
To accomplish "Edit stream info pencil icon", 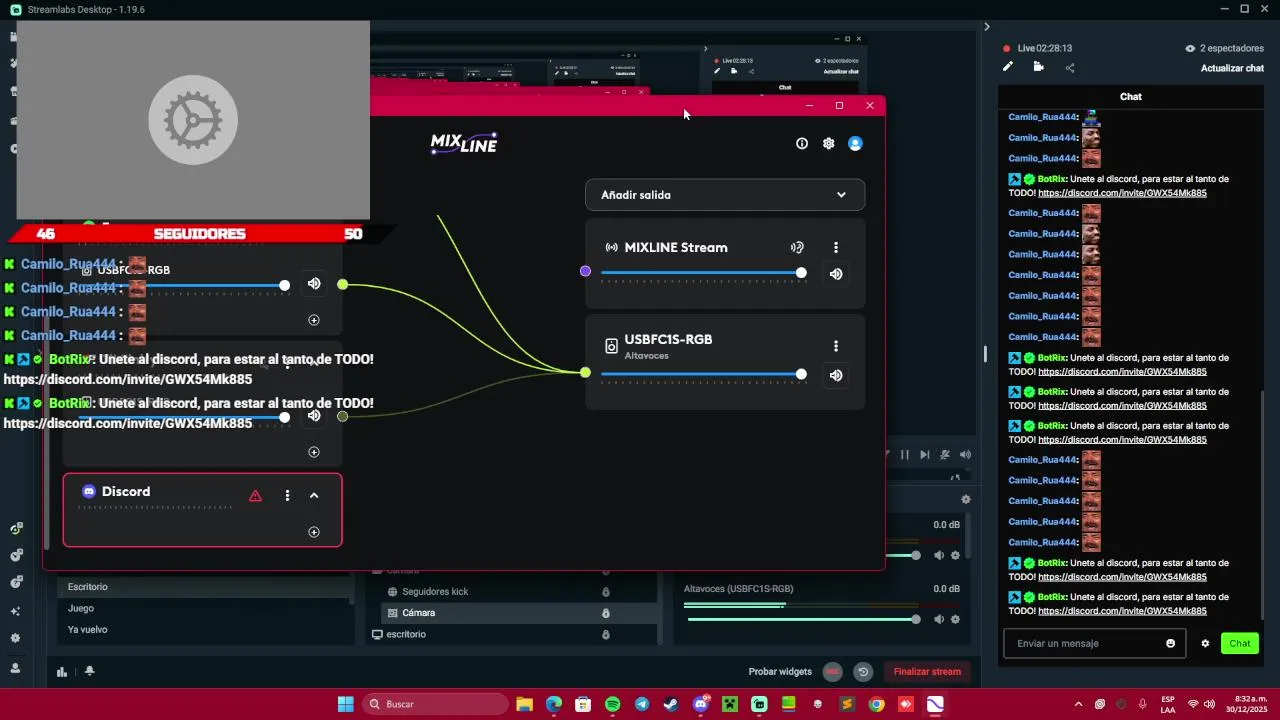I will coord(1008,67).
